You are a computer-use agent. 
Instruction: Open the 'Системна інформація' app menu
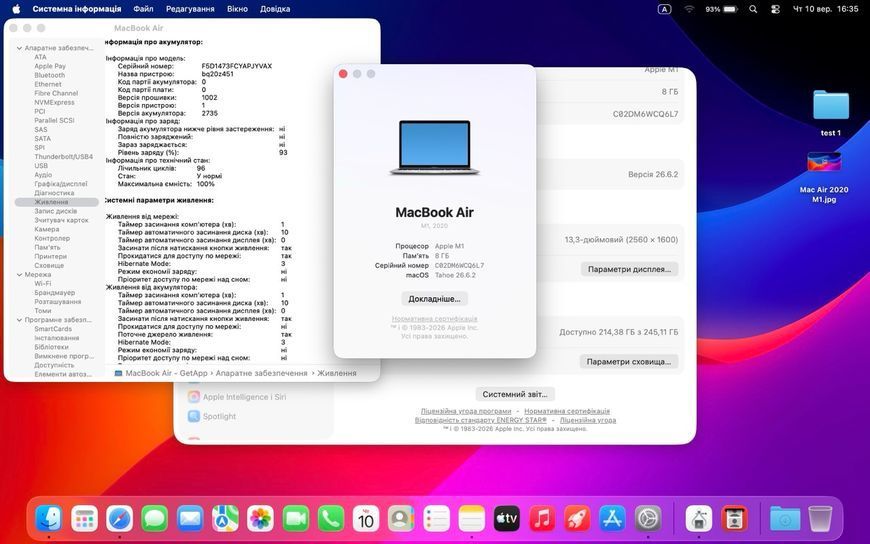coord(77,9)
